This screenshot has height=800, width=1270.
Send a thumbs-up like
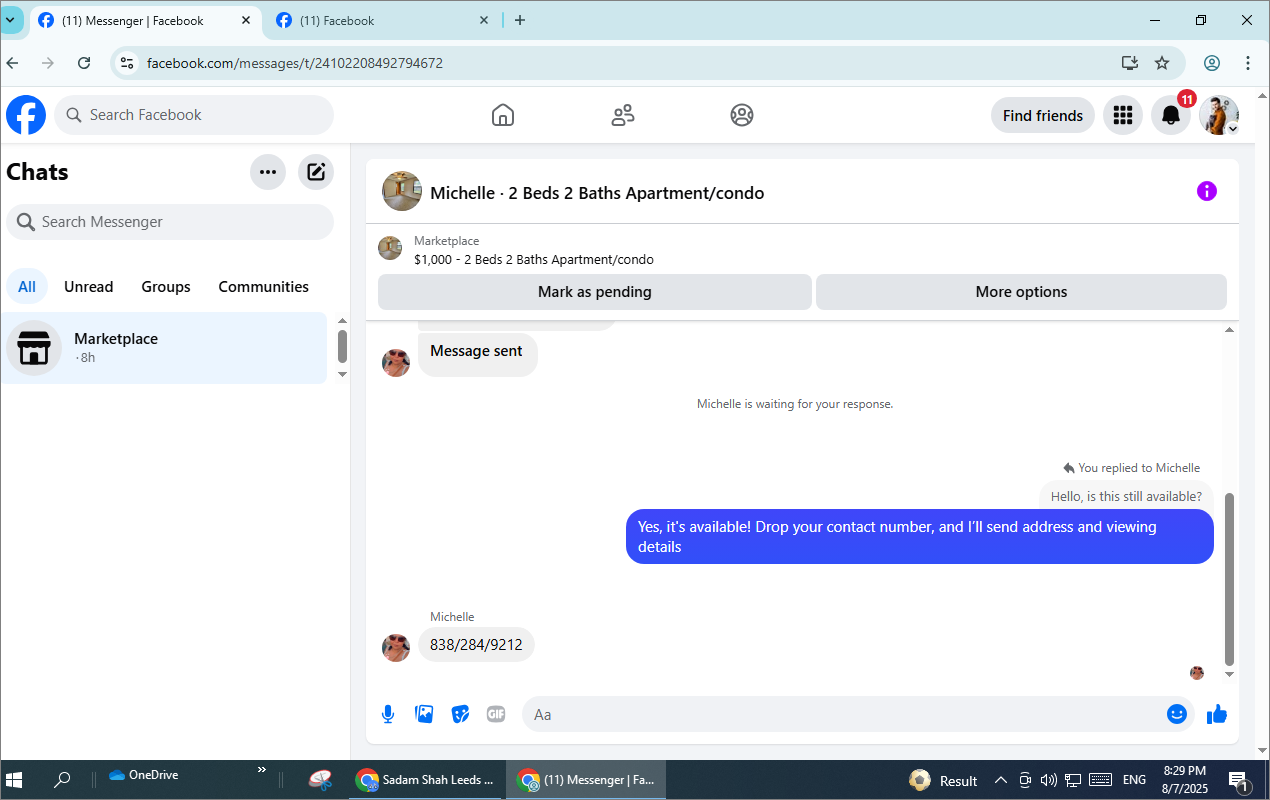[x=1217, y=714]
